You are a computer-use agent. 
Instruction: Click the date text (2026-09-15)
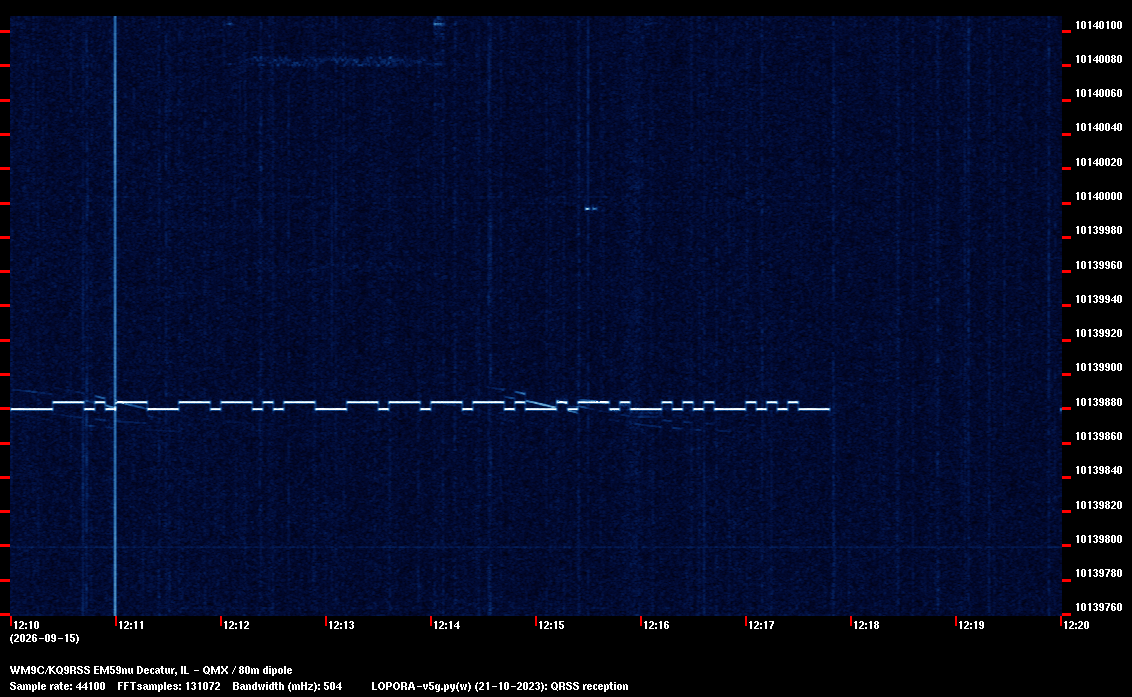pos(44,638)
